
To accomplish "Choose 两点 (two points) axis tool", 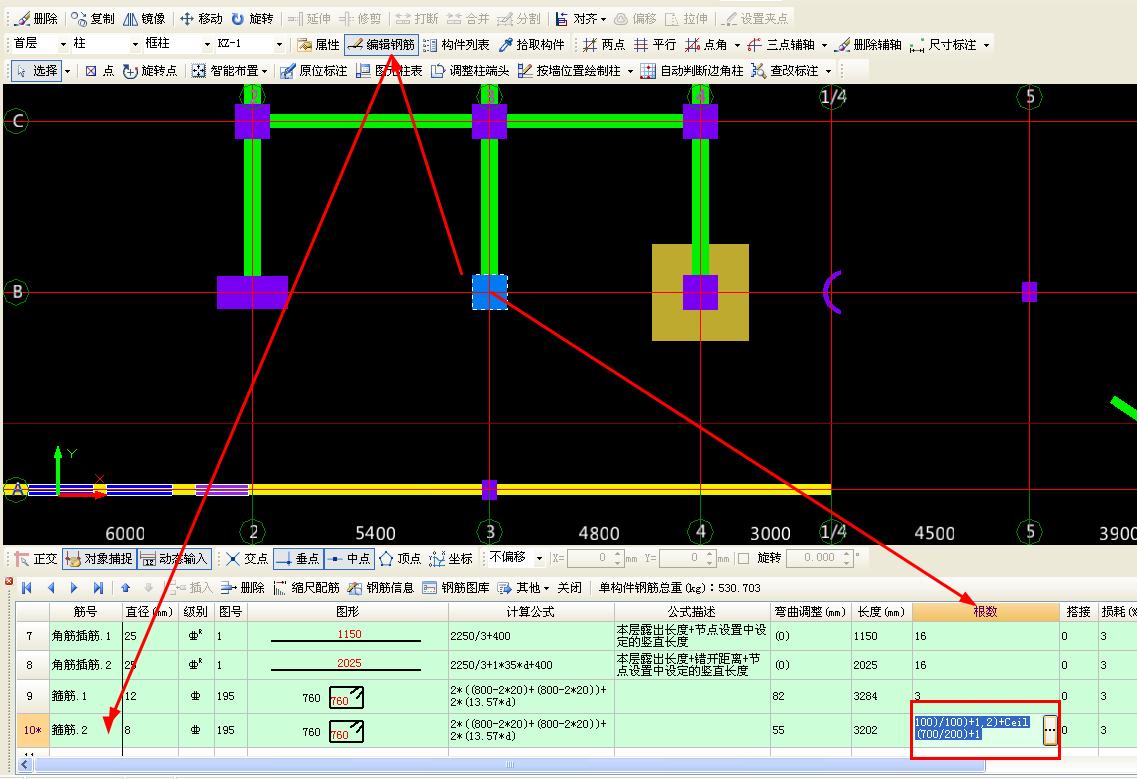I will click(x=604, y=45).
